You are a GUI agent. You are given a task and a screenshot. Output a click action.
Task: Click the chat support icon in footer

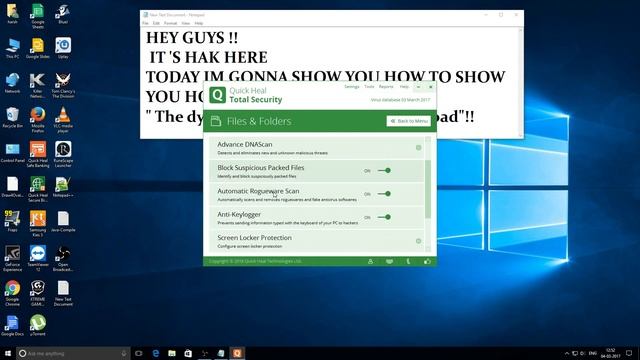[389, 261]
